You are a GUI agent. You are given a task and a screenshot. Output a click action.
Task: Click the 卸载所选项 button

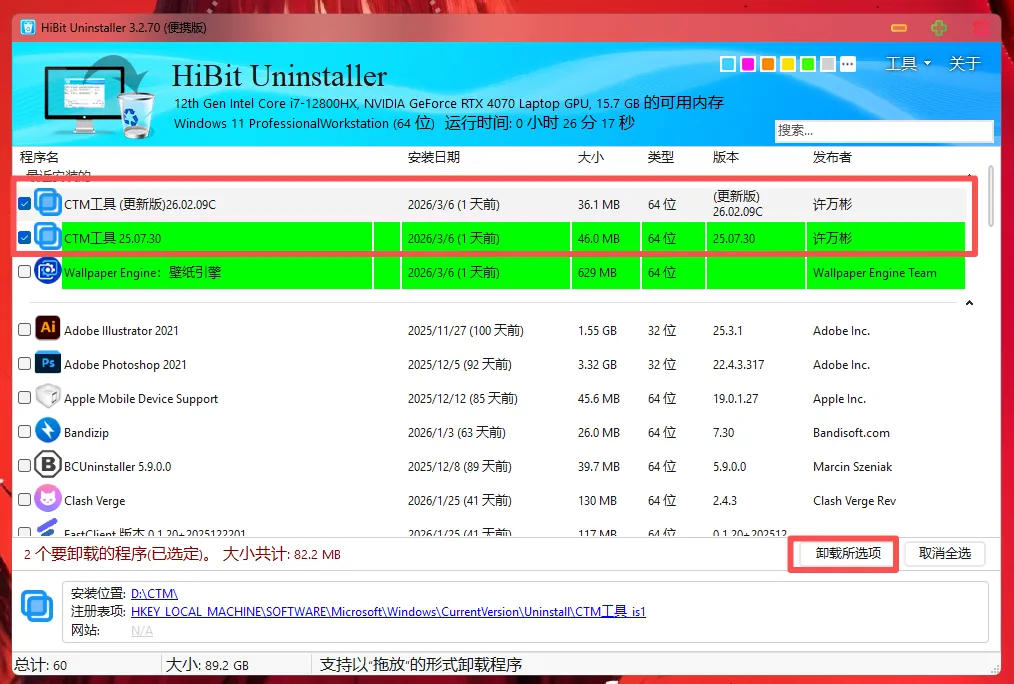(x=848, y=553)
